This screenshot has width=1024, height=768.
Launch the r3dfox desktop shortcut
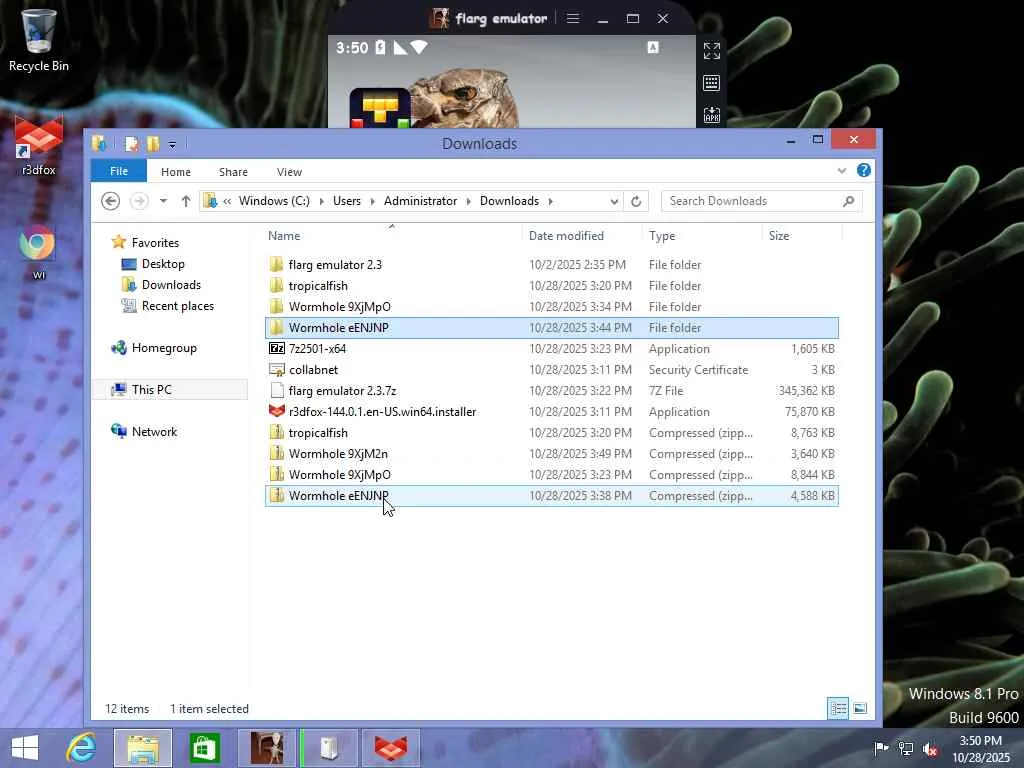[x=39, y=146]
